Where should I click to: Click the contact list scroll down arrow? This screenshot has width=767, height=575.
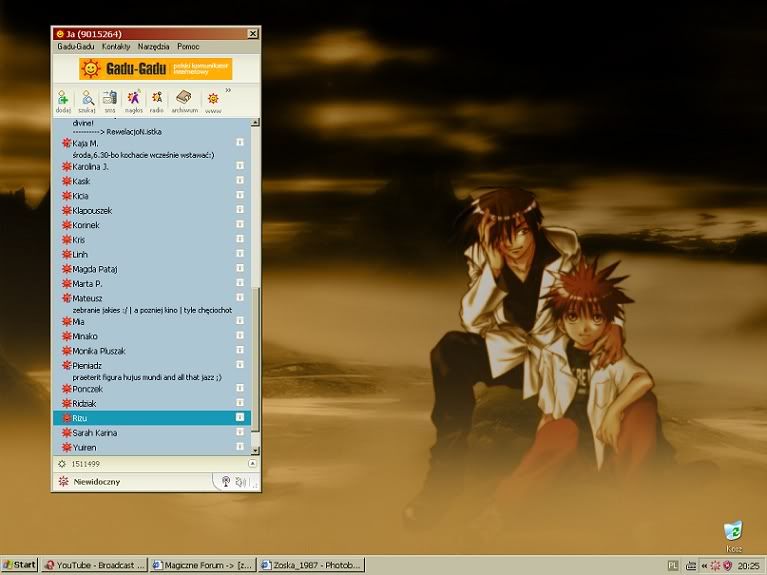tap(255, 450)
